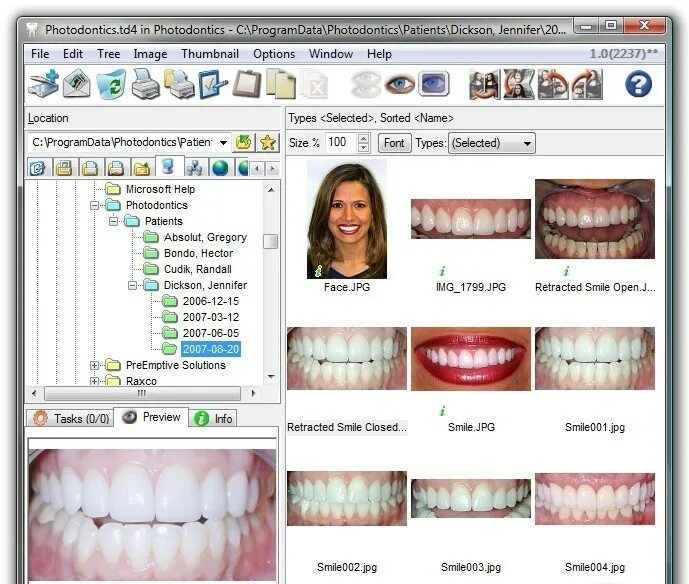Collapse the Patients tree node
Viewport: 689px width, 584px height.
tap(113, 221)
